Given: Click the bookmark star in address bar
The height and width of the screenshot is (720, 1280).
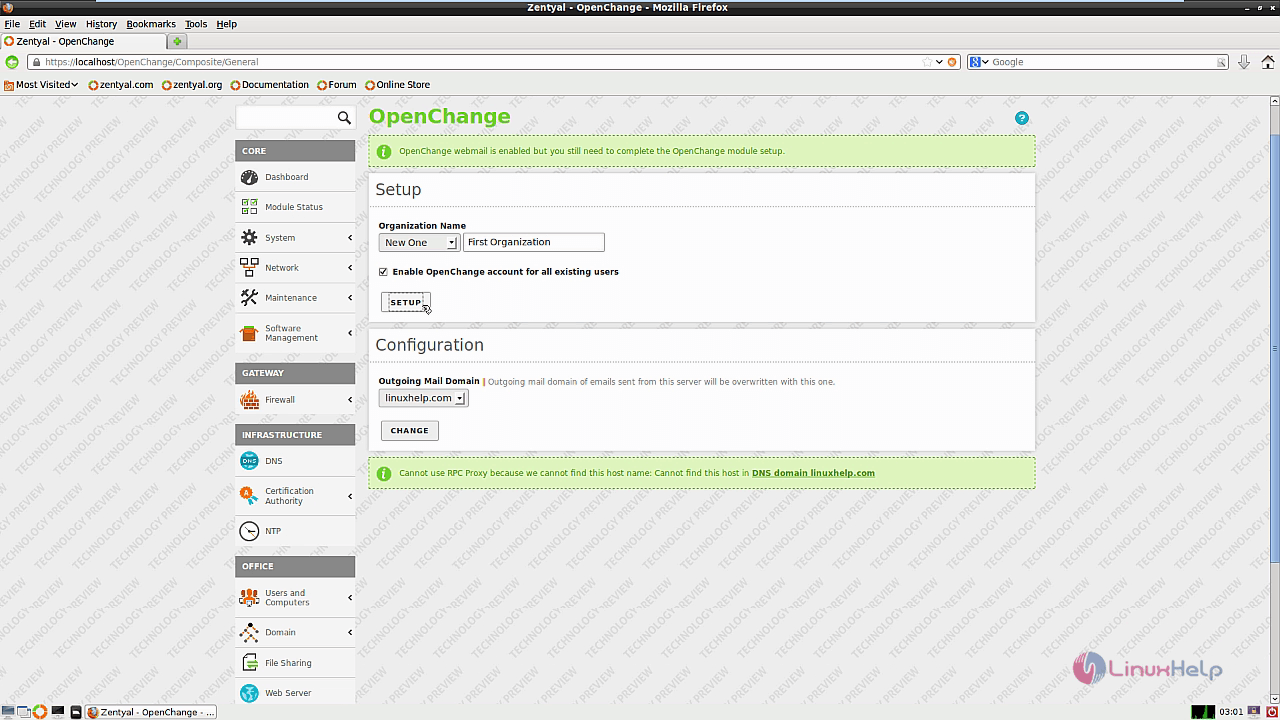Looking at the screenshot, I should 926,62.
